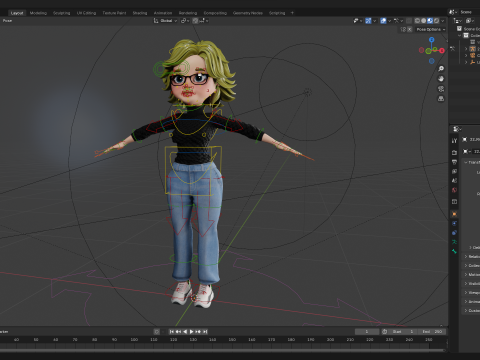The width and height of the screenshot is (480, 360).
Task: Open the Output properties tab
Action: coord(454,162)
